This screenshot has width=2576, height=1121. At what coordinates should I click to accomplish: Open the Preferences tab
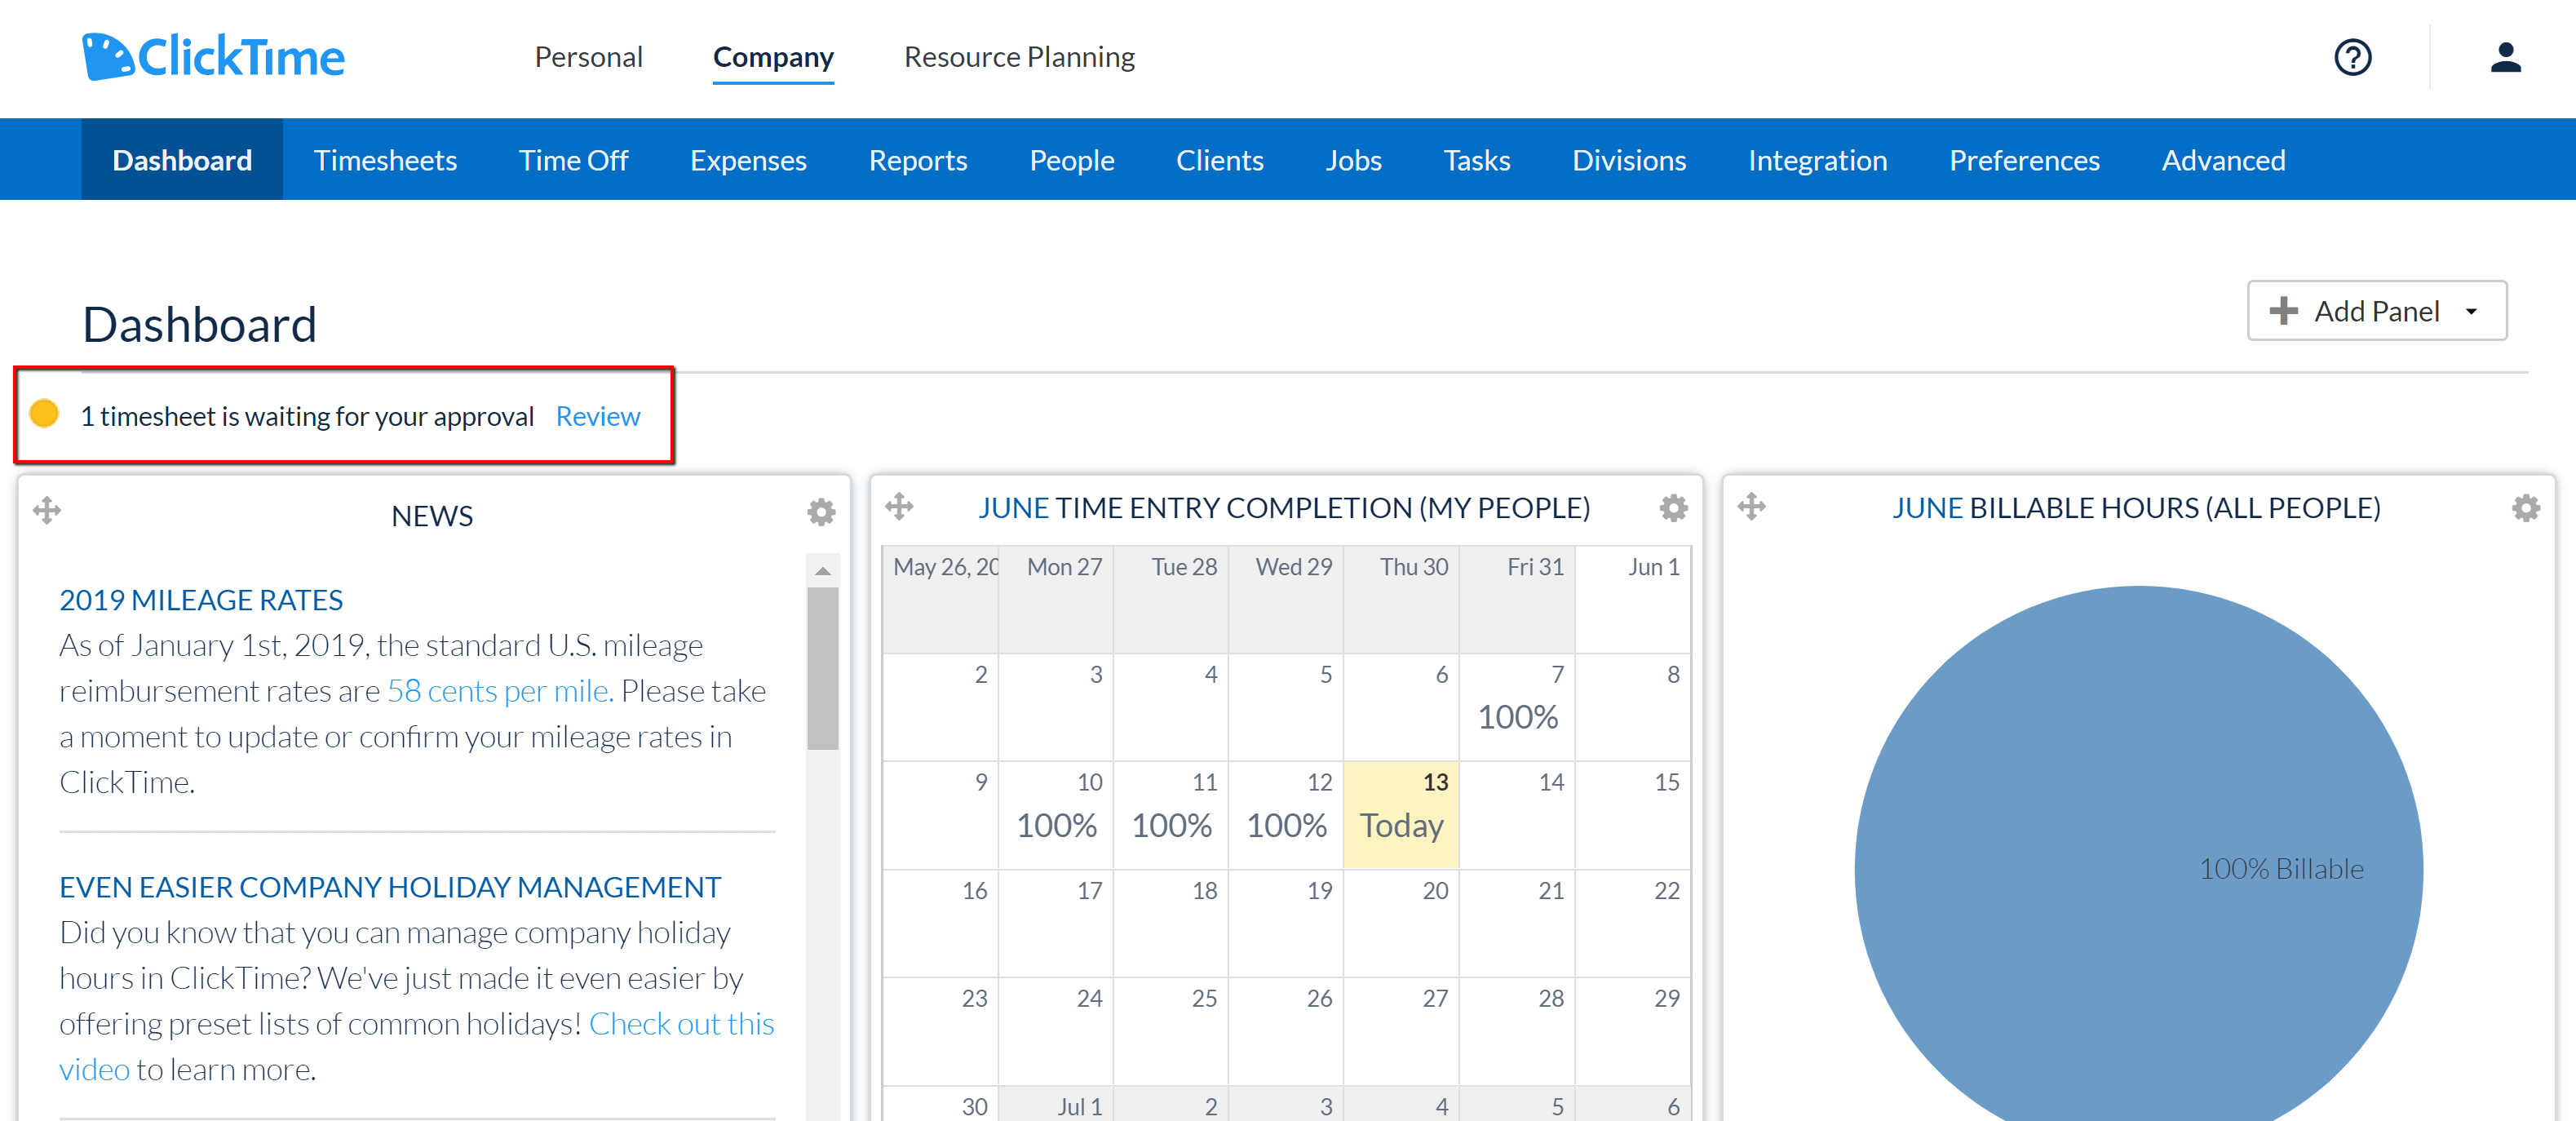(2024, 160)
